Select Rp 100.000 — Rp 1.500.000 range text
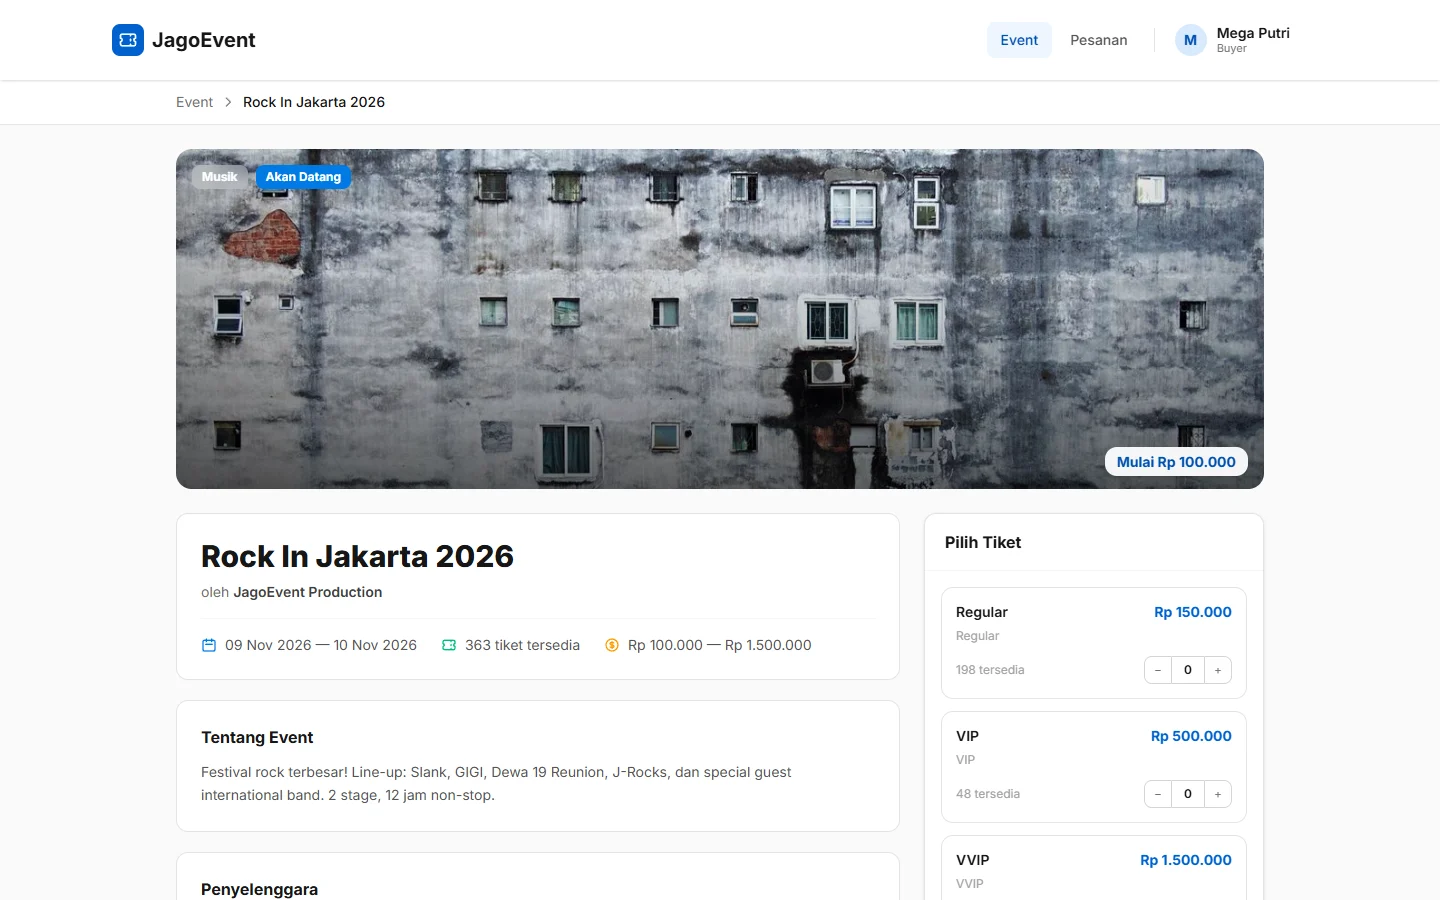The width and height of the screenshot is (1440, 900). (720, 645)
